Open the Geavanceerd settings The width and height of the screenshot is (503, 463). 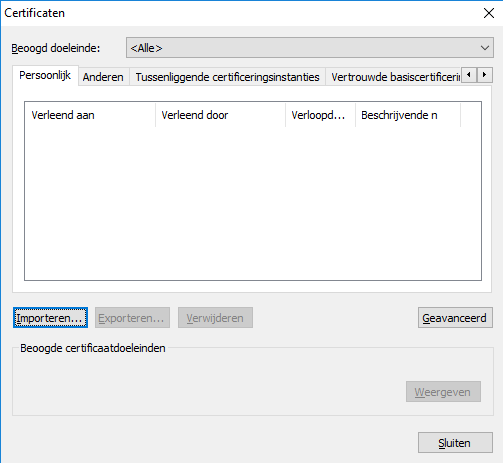(455, 318)
